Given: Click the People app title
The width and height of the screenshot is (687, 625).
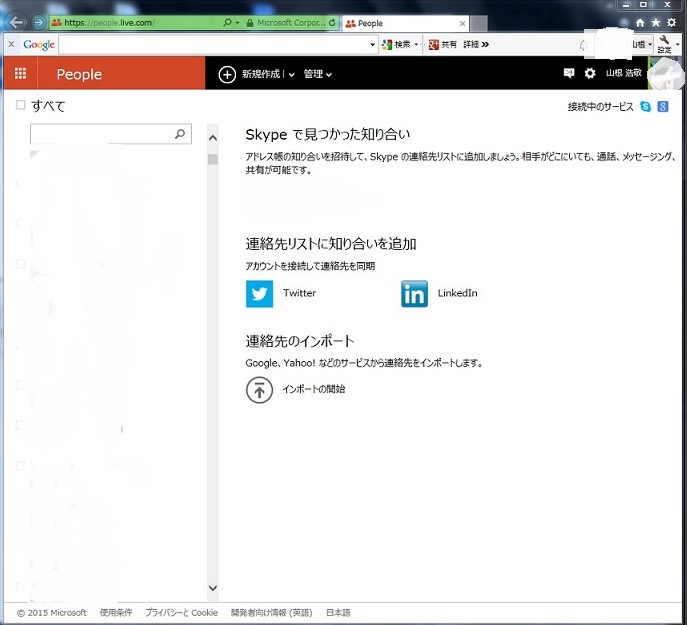Looking at the screenshot, I should (79, 74).
